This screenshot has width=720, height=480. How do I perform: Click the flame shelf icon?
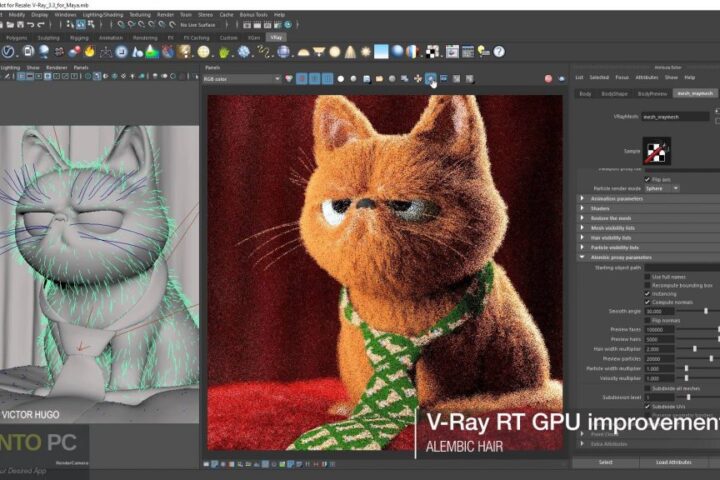coord(89,52)
